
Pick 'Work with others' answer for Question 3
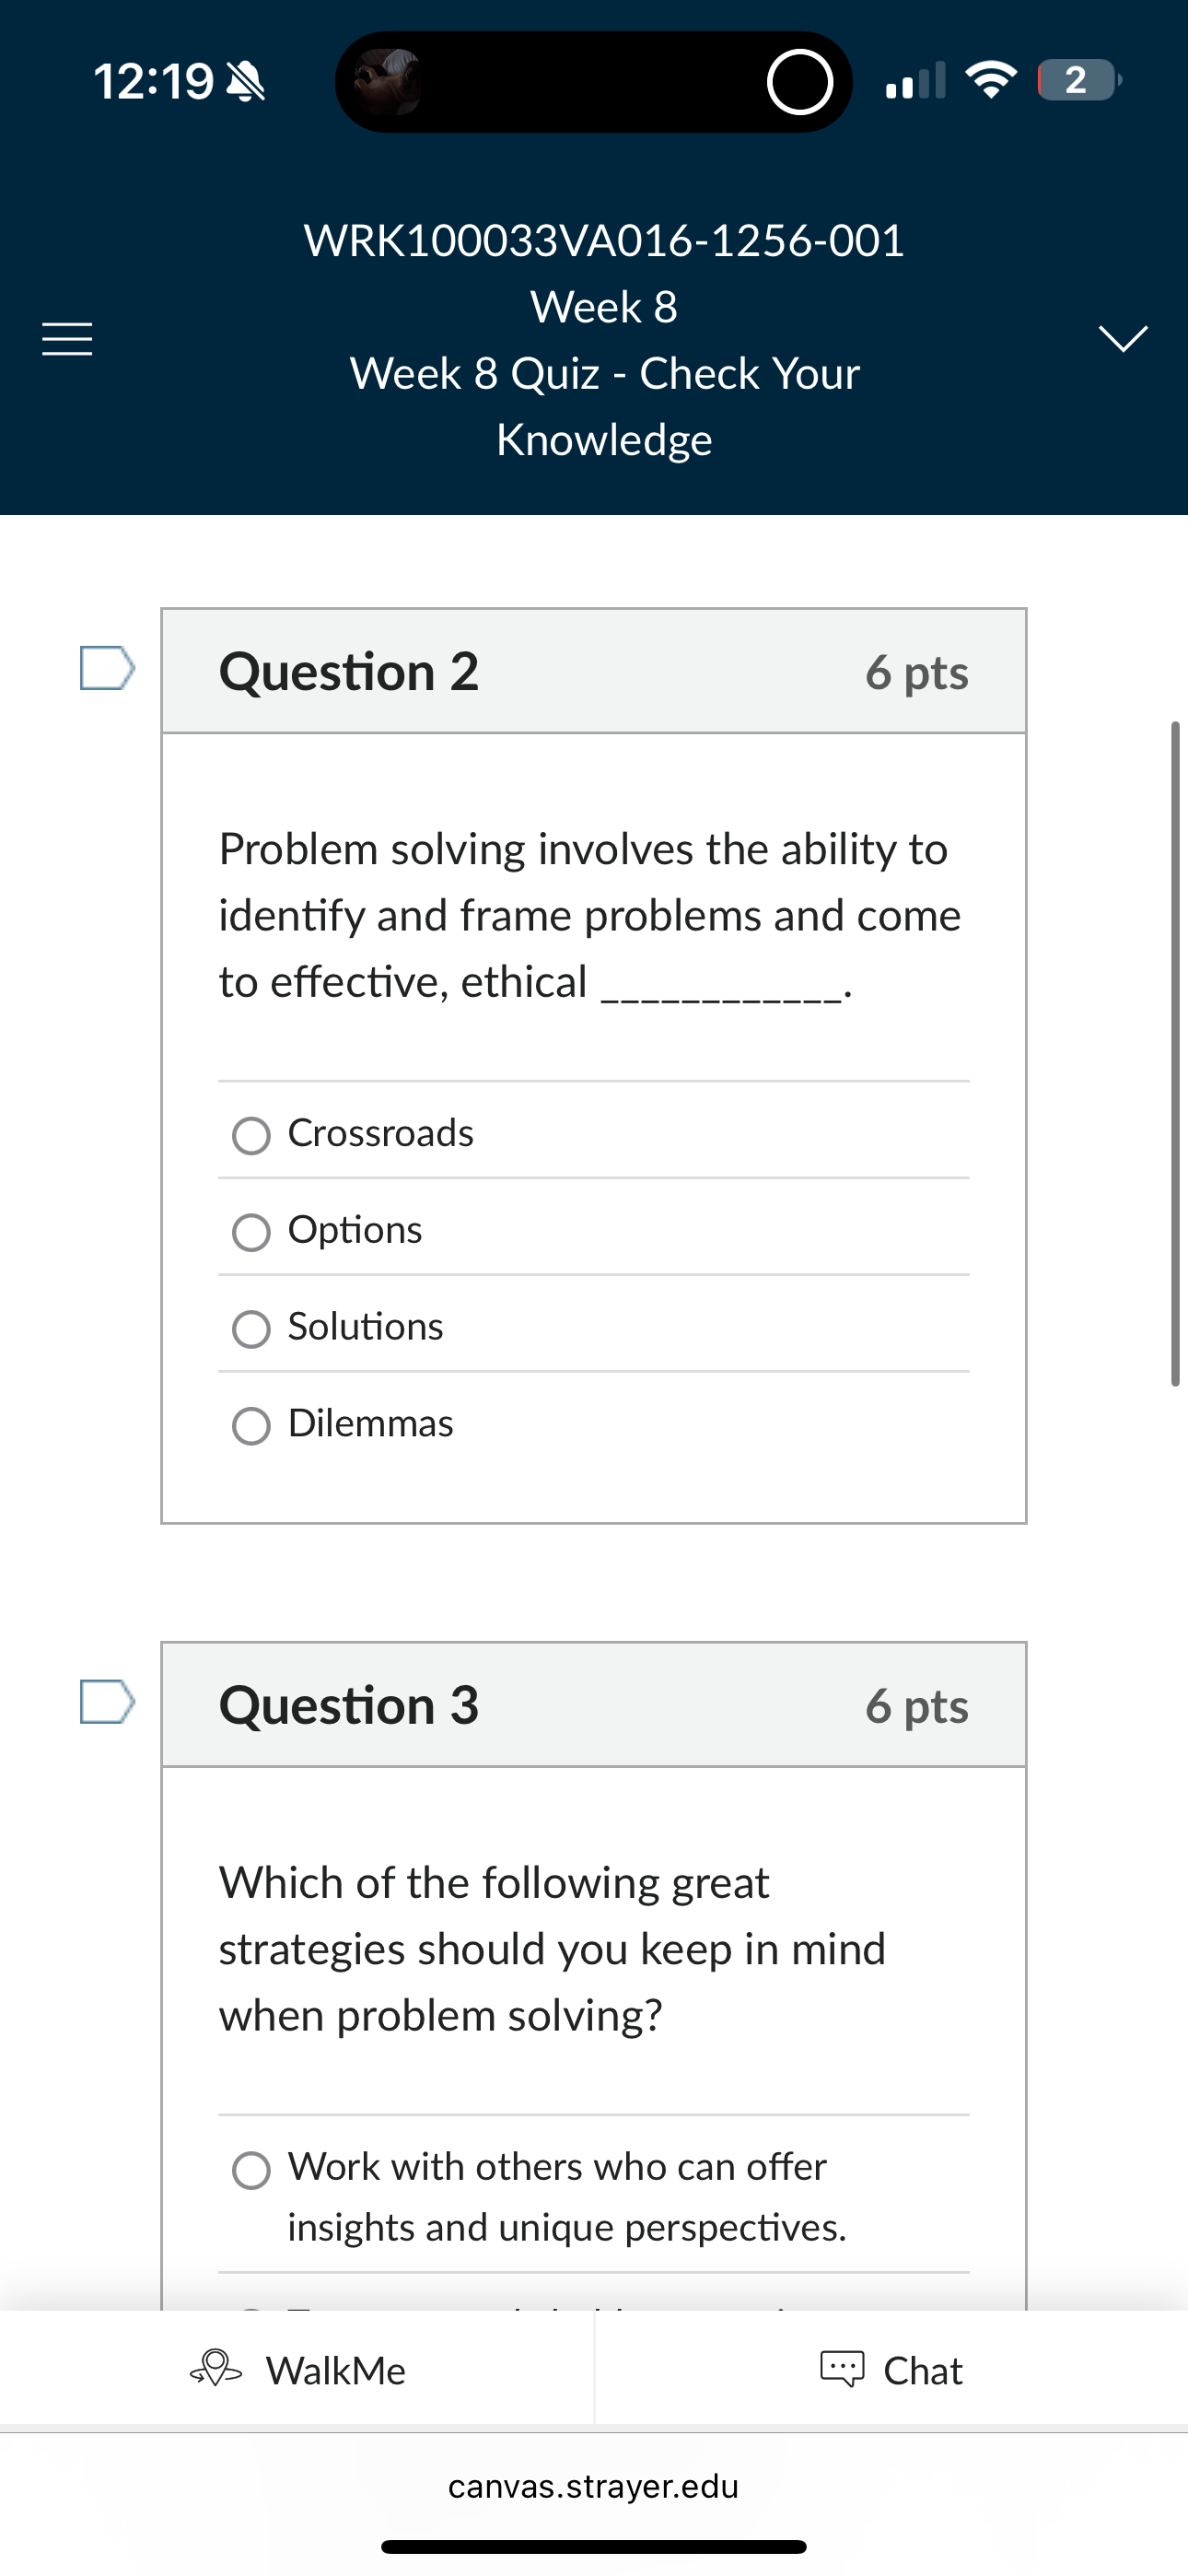pyautogui.click(x=251, y=2171)
